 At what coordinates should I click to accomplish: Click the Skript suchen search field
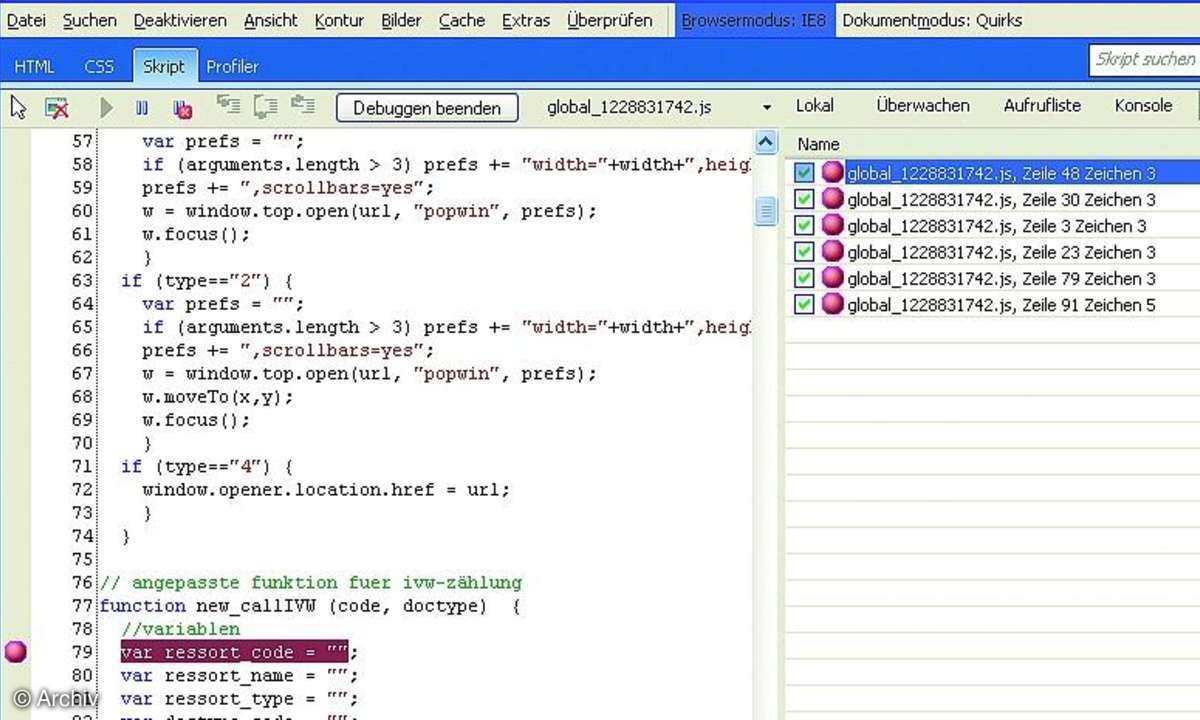[1144, 60]
